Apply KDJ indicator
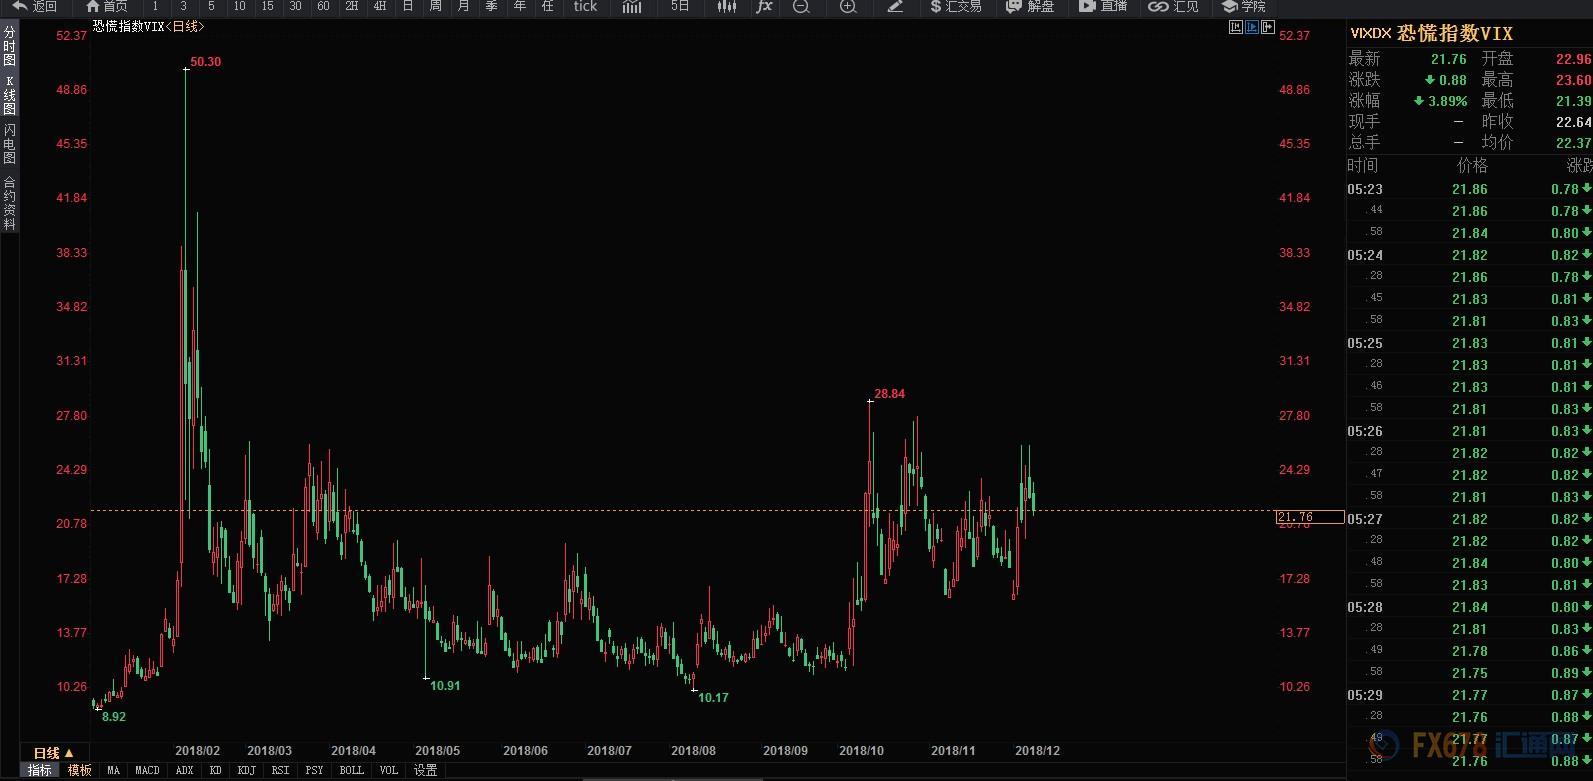Image resolution: width=1593 pixels, height=781 pixels. click(246, 770)
